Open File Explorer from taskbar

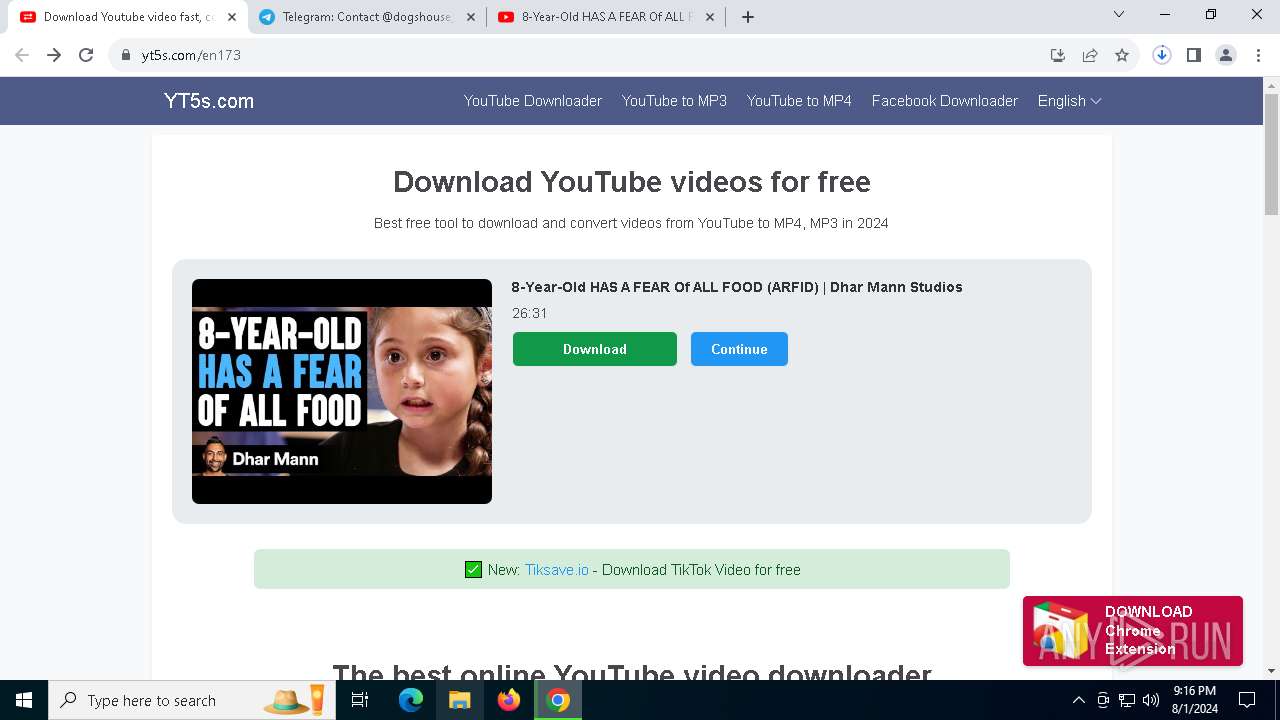pos(460,700)
